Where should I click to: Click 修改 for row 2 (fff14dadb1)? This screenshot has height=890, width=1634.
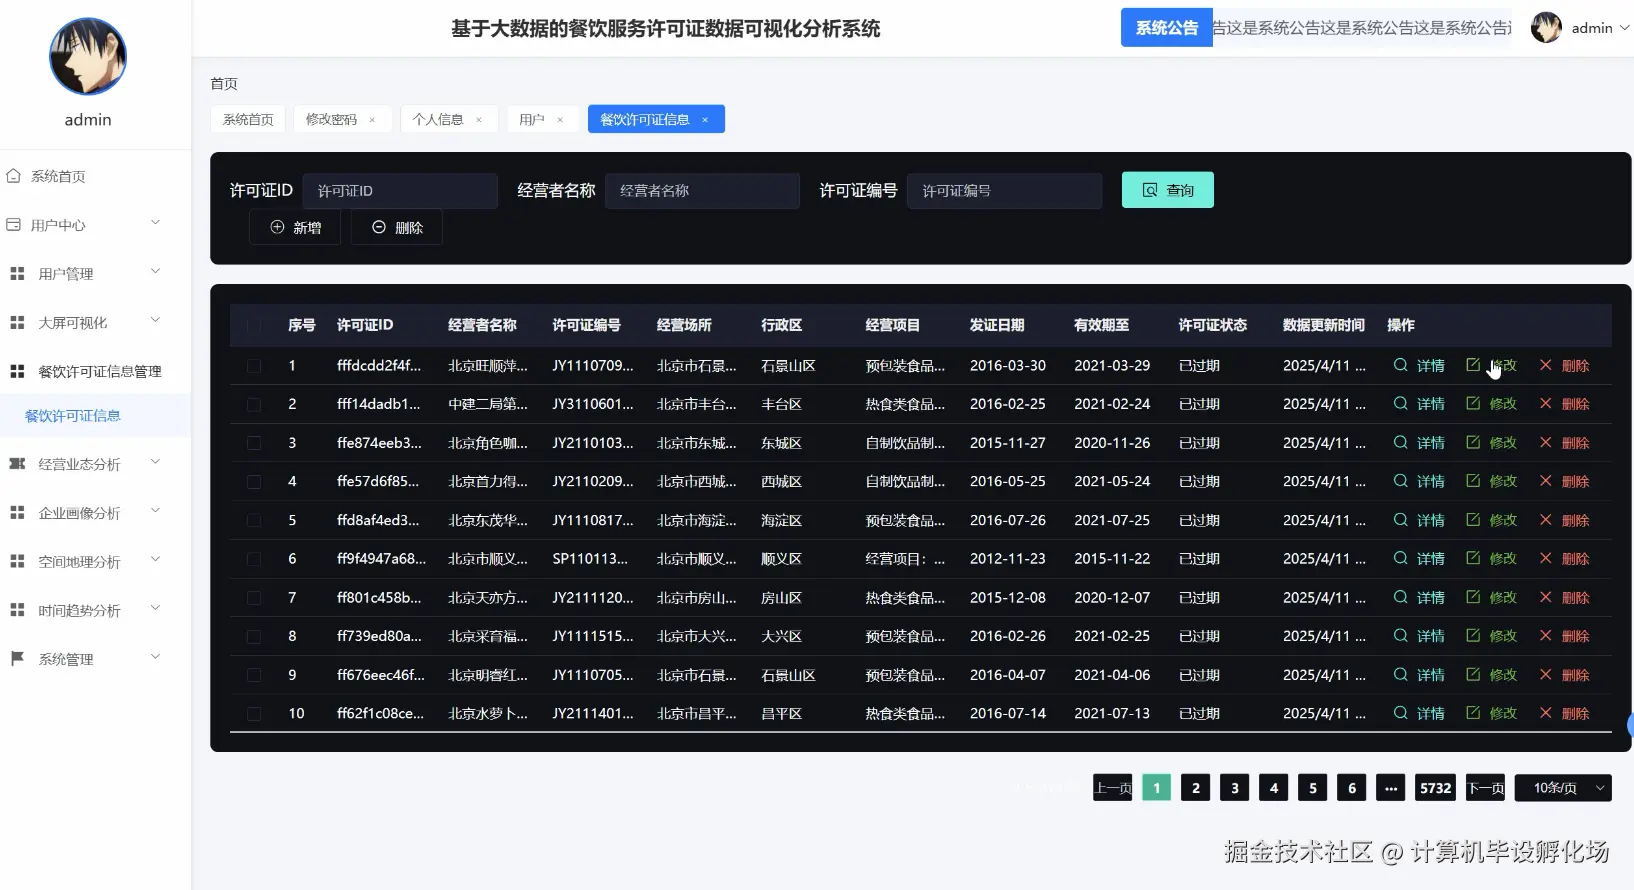[x=1492, y=404]
